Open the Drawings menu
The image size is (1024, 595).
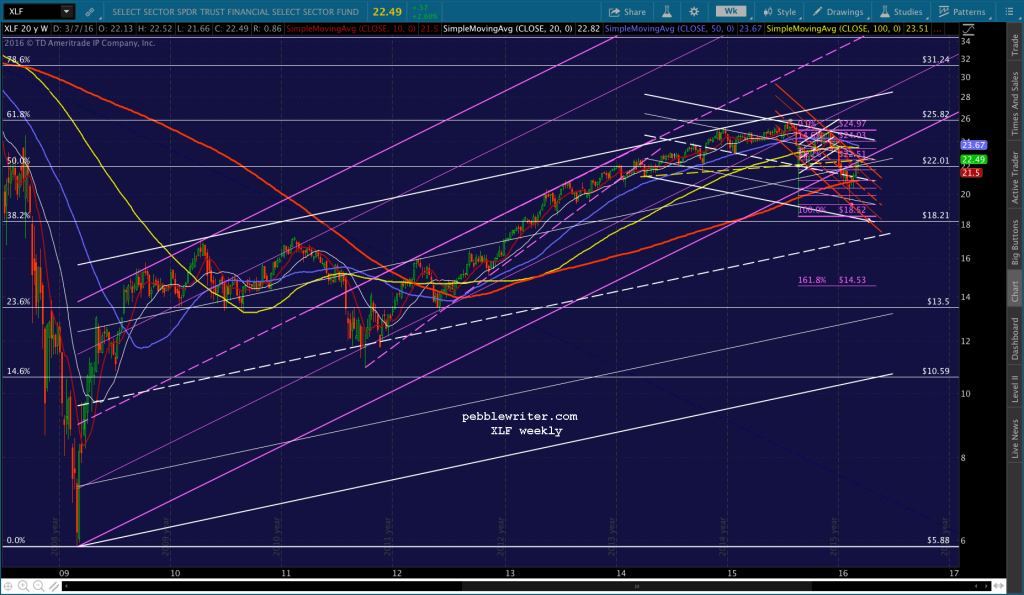tap(838, 12)
